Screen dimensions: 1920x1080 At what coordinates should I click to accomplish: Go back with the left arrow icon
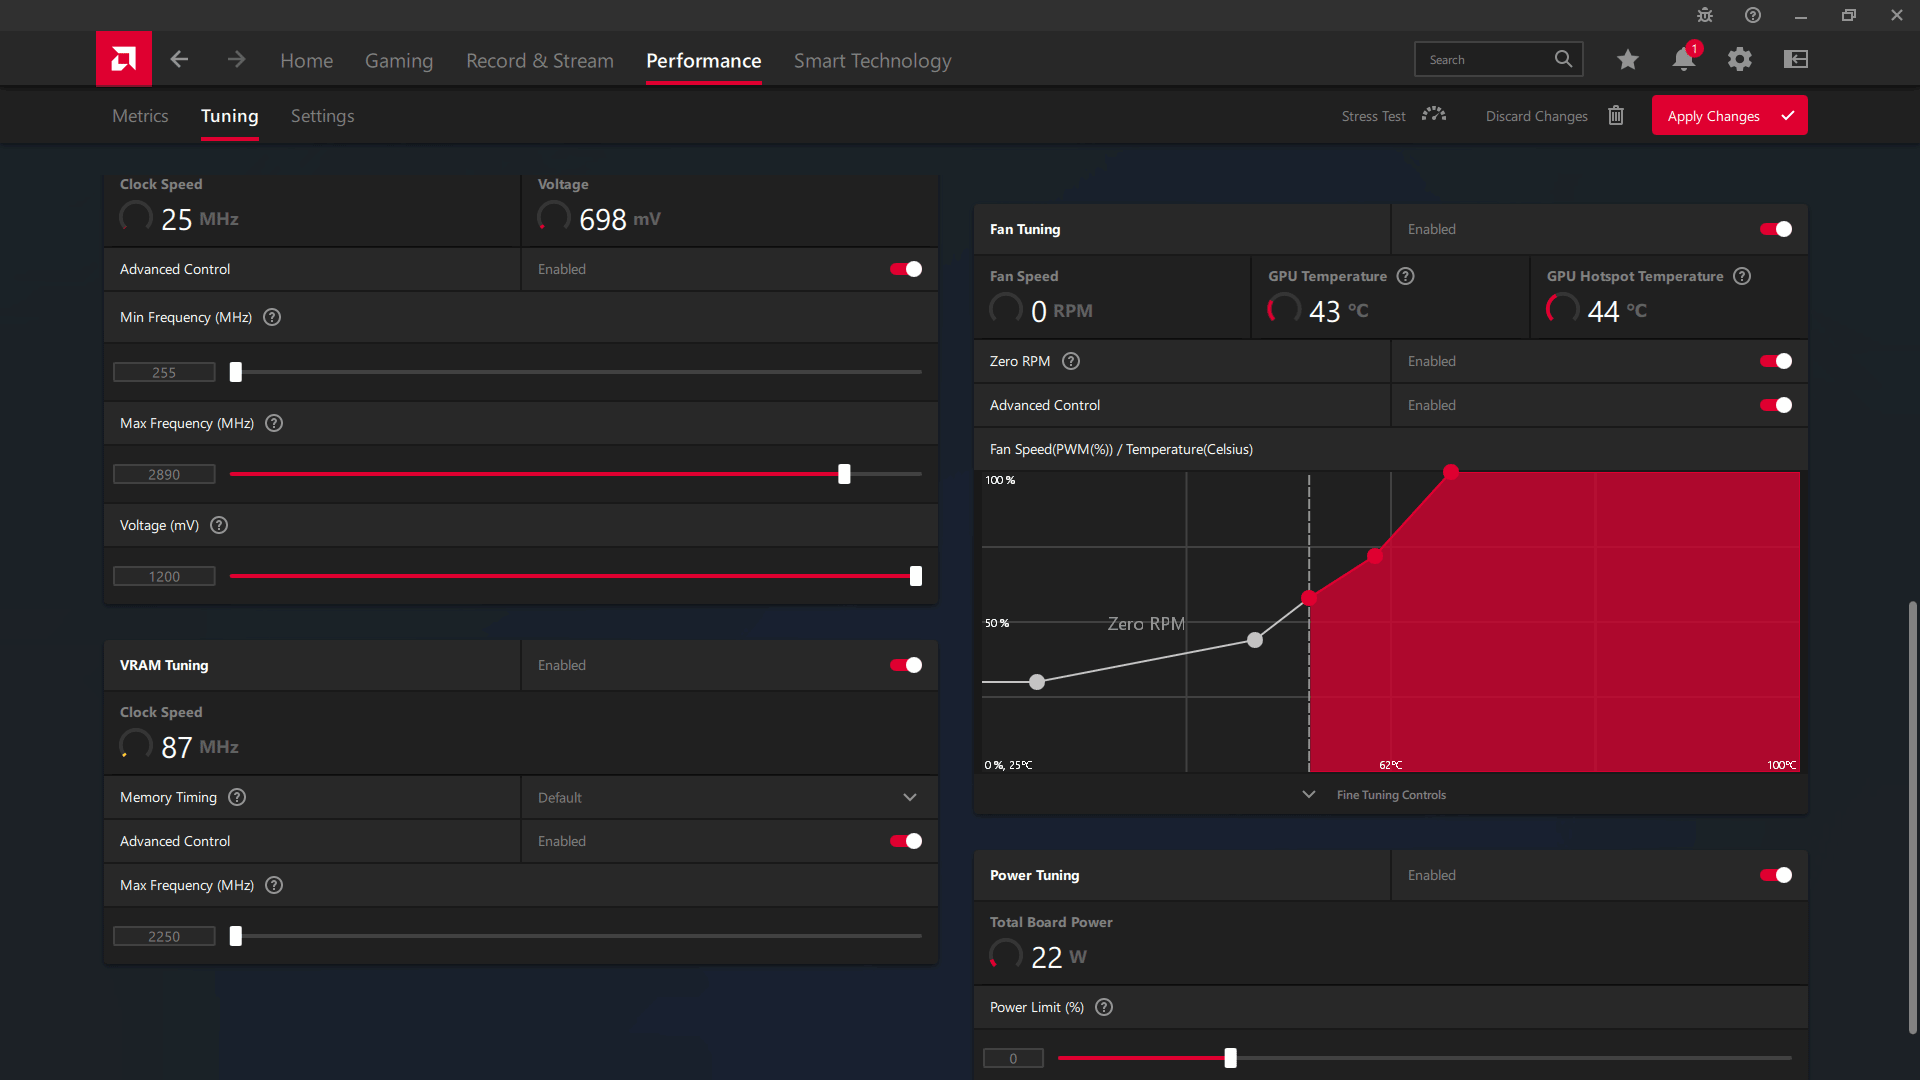tap(180, 60)
